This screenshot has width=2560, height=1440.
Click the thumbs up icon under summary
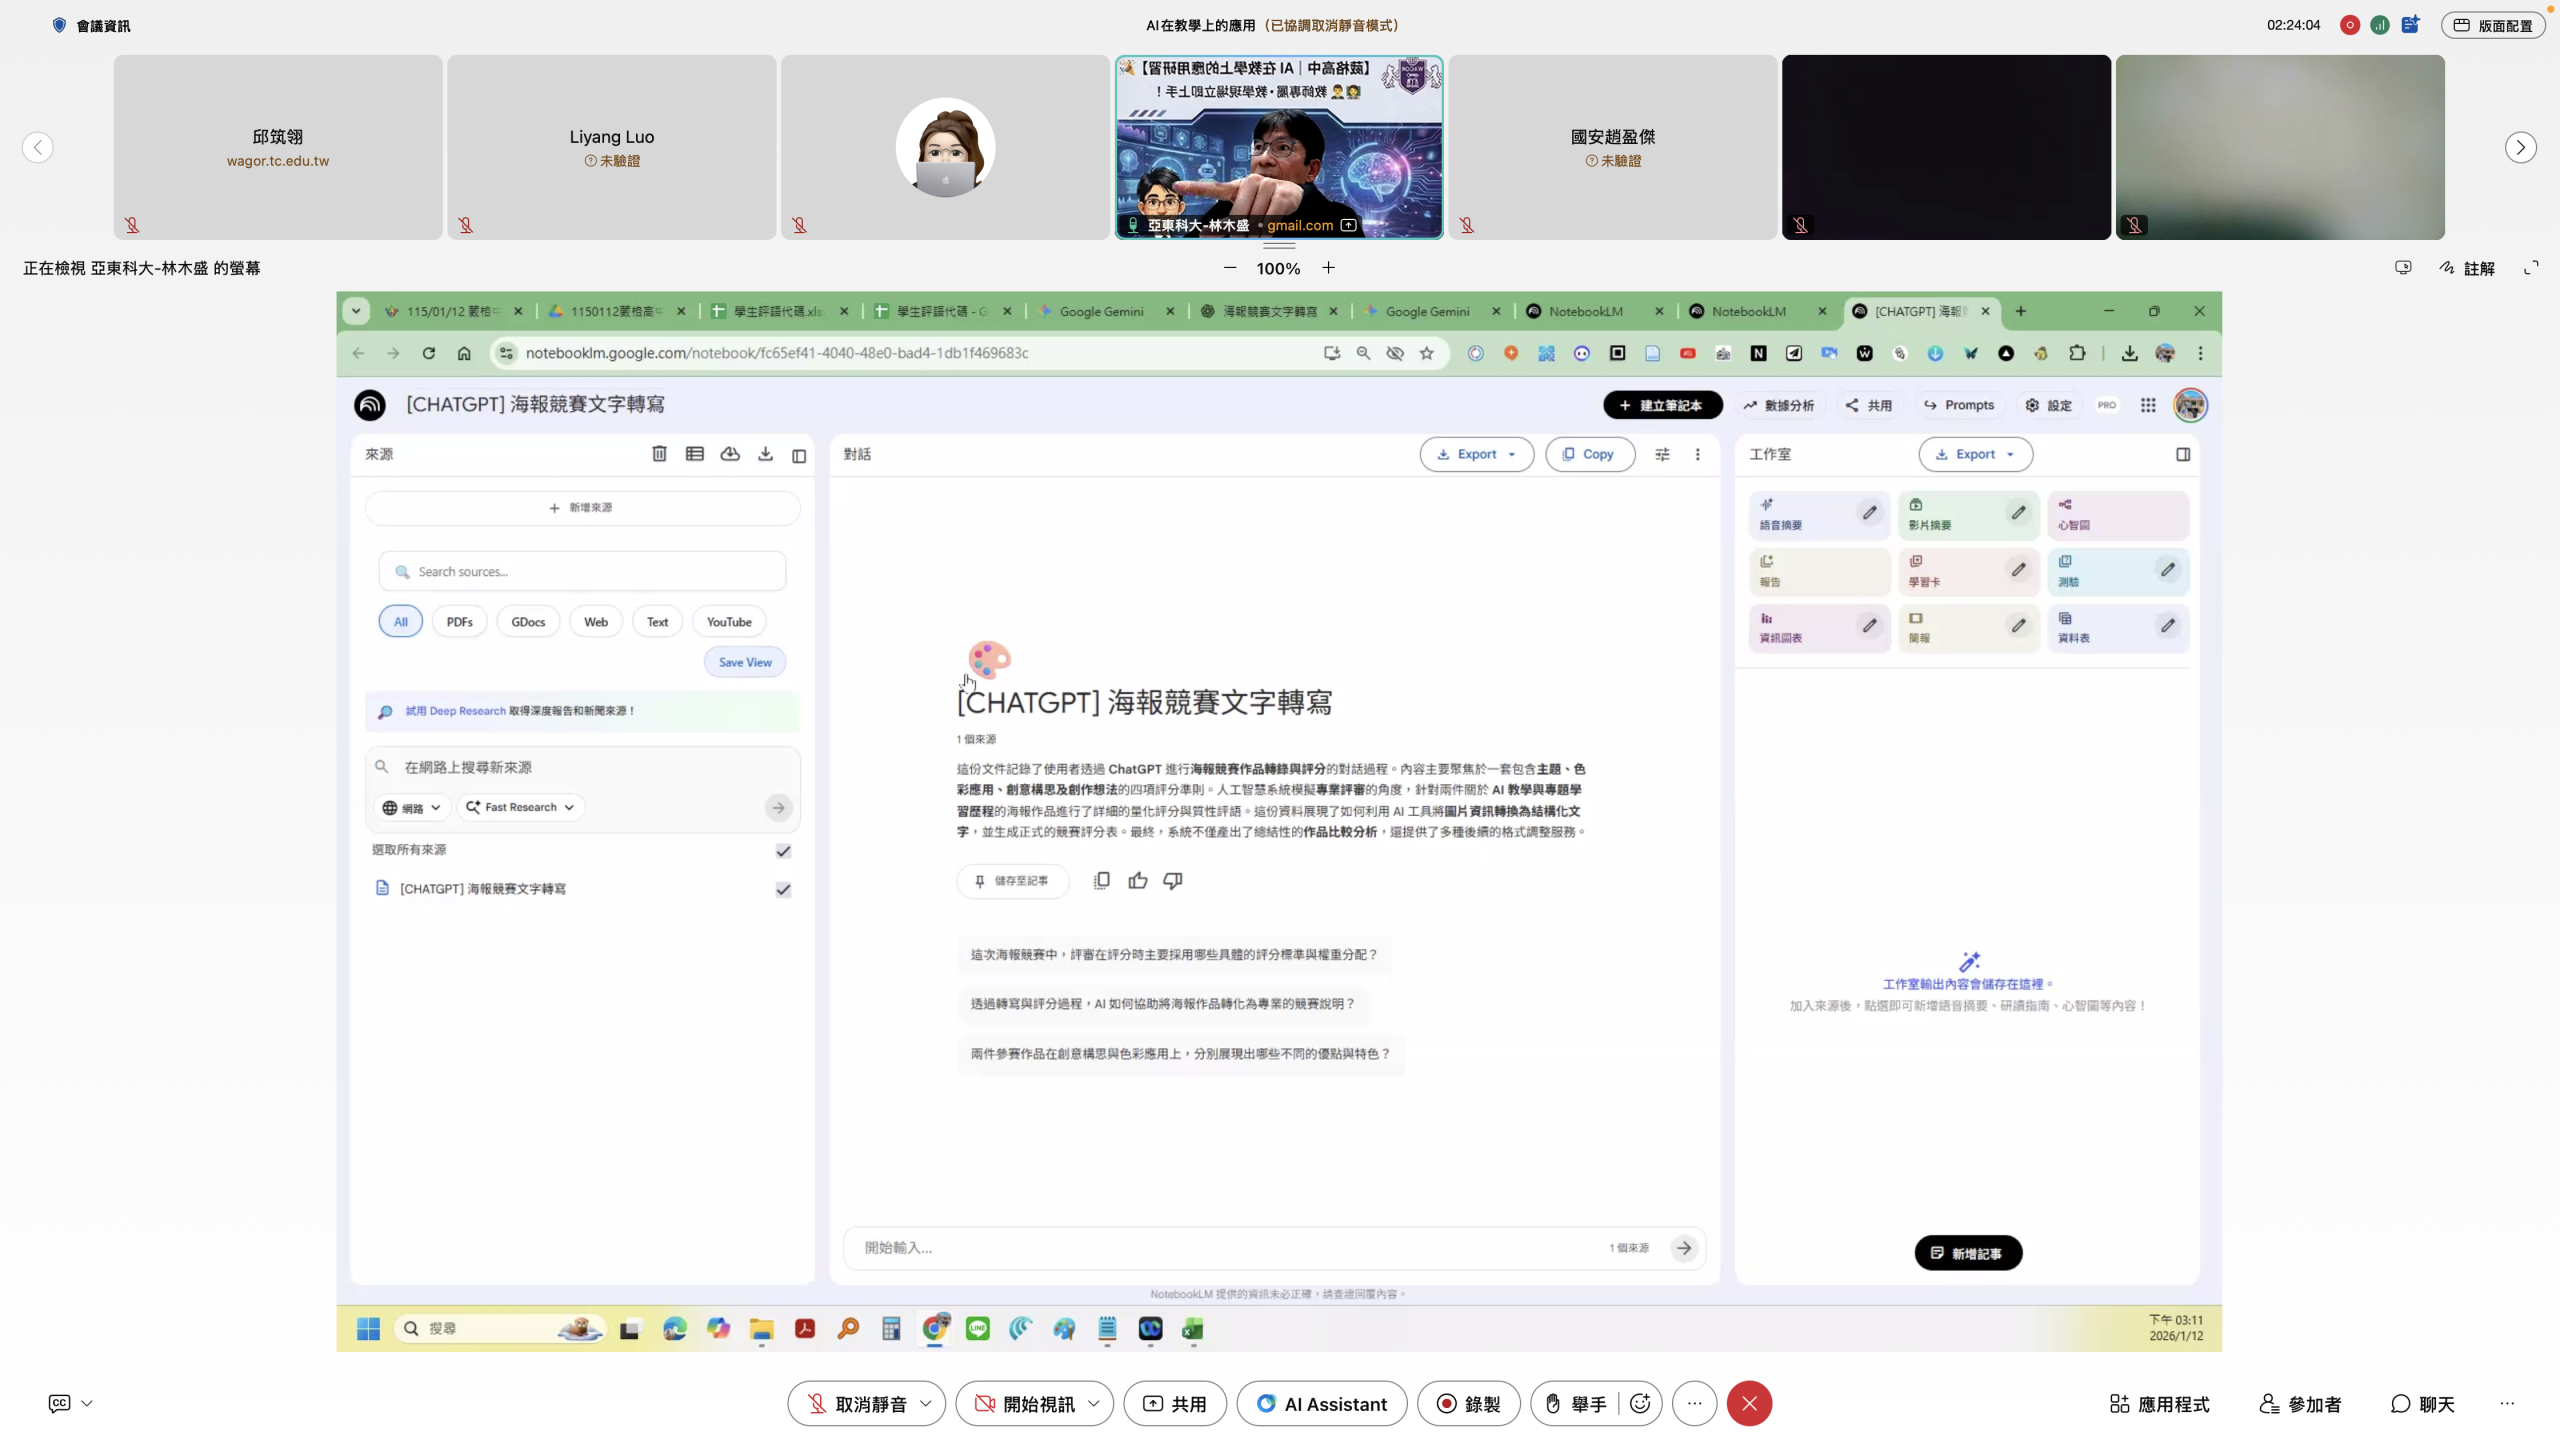(1137, 881)
